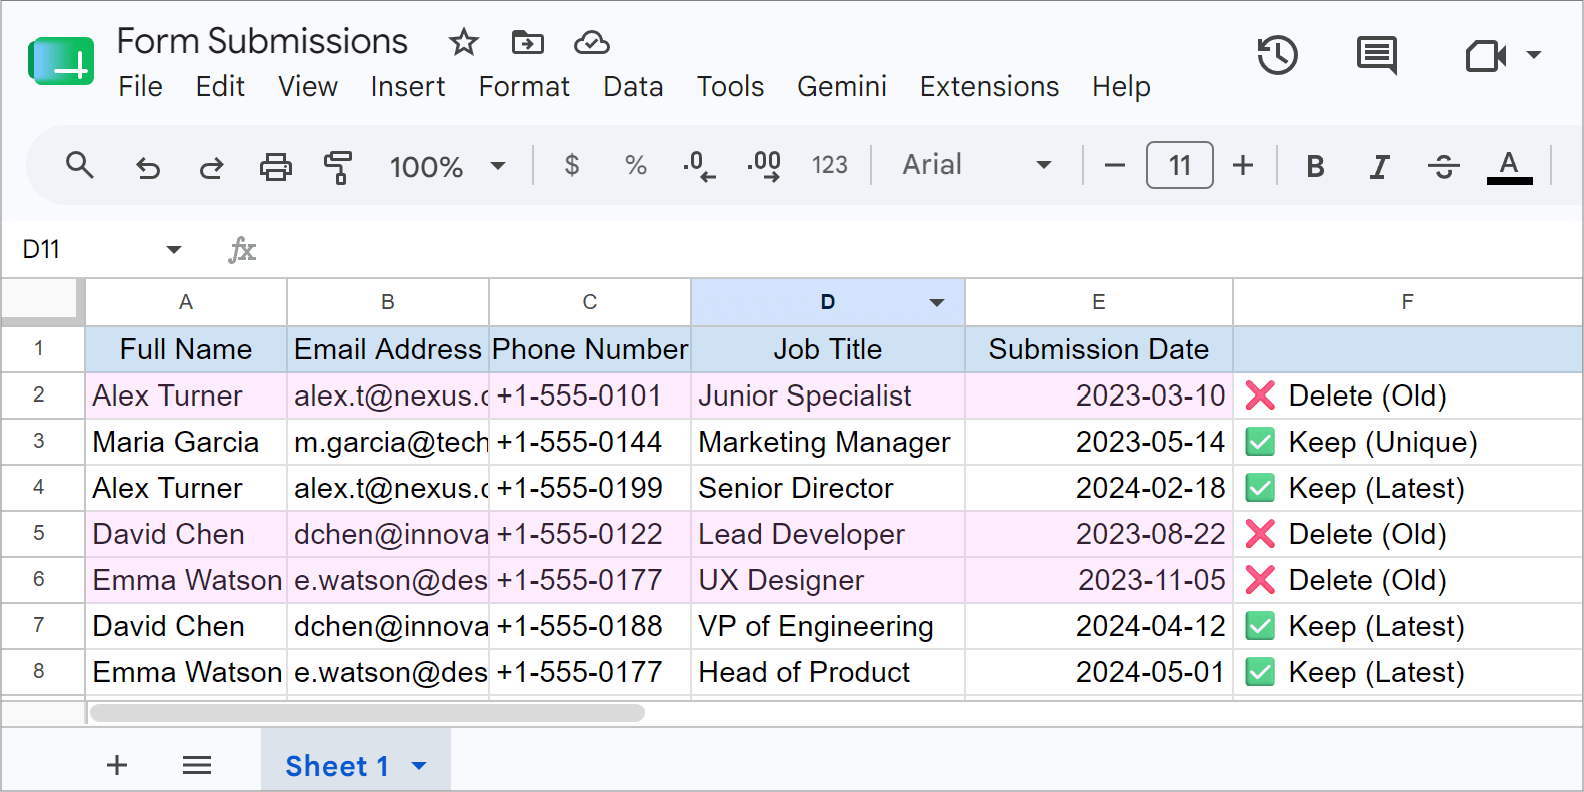Click the video meeting camera icon
Screen dimensions: 1584x792
pyautogui.click(x=1486, y=56)
